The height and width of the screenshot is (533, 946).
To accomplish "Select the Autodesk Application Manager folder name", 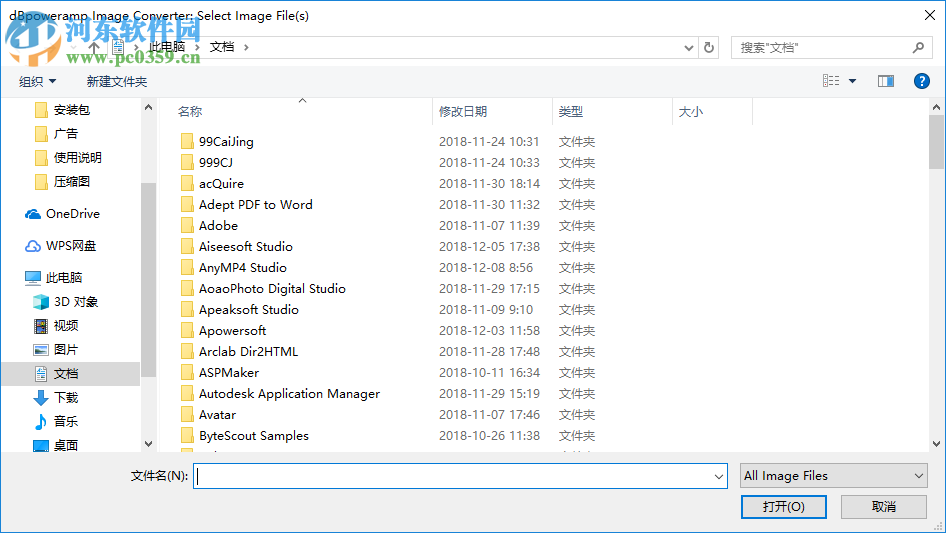I will pos(290,394).
